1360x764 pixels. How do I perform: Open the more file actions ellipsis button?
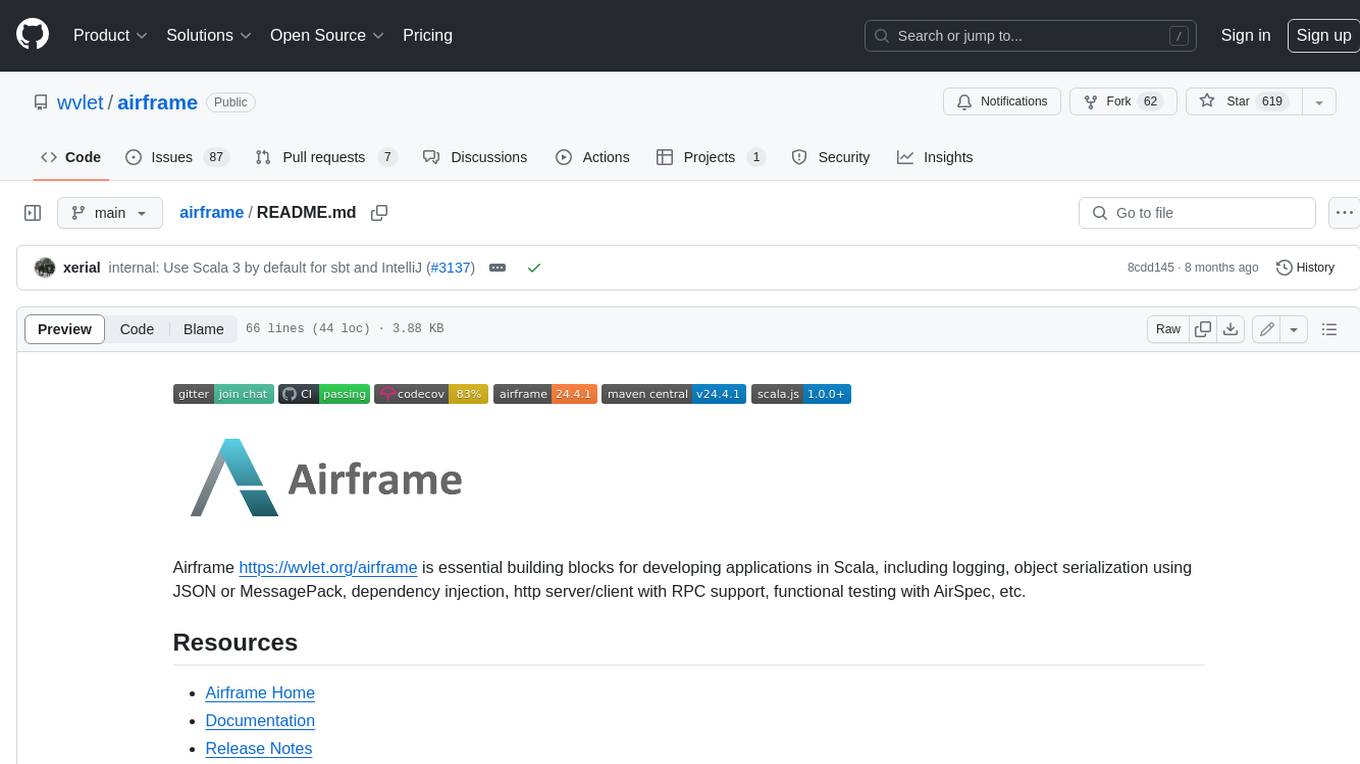(1344, 213)
